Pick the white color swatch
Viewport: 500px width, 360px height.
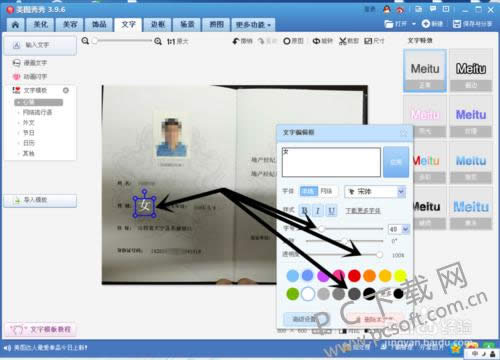click(308, 294)
